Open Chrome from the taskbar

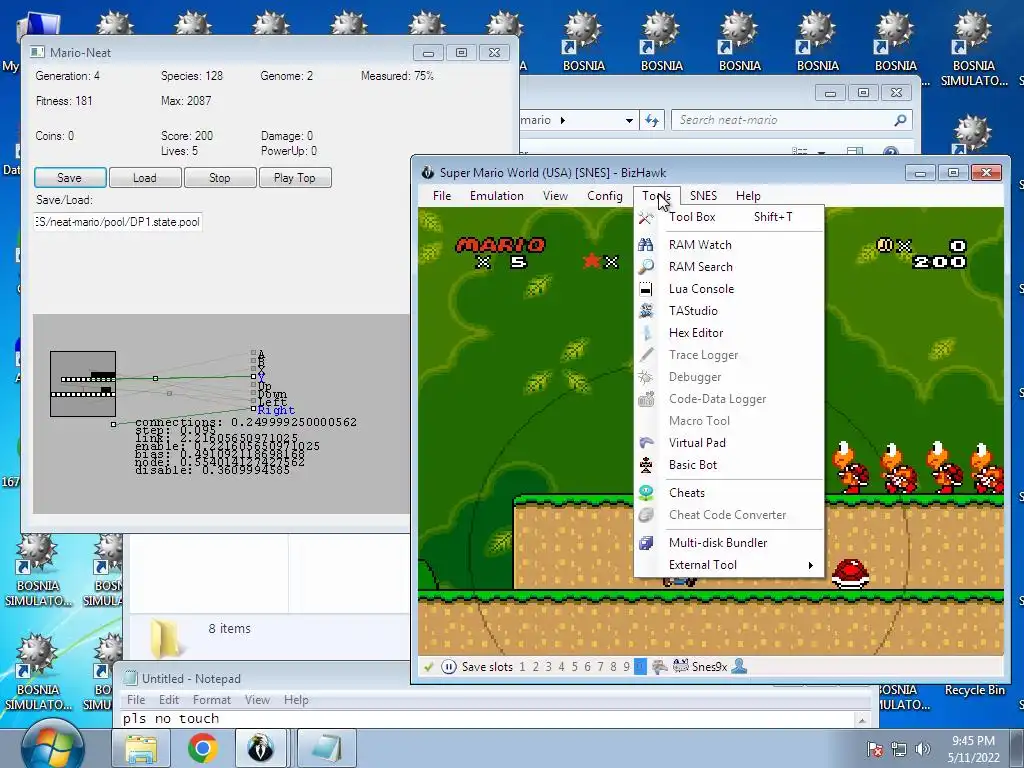coord(202,748)
